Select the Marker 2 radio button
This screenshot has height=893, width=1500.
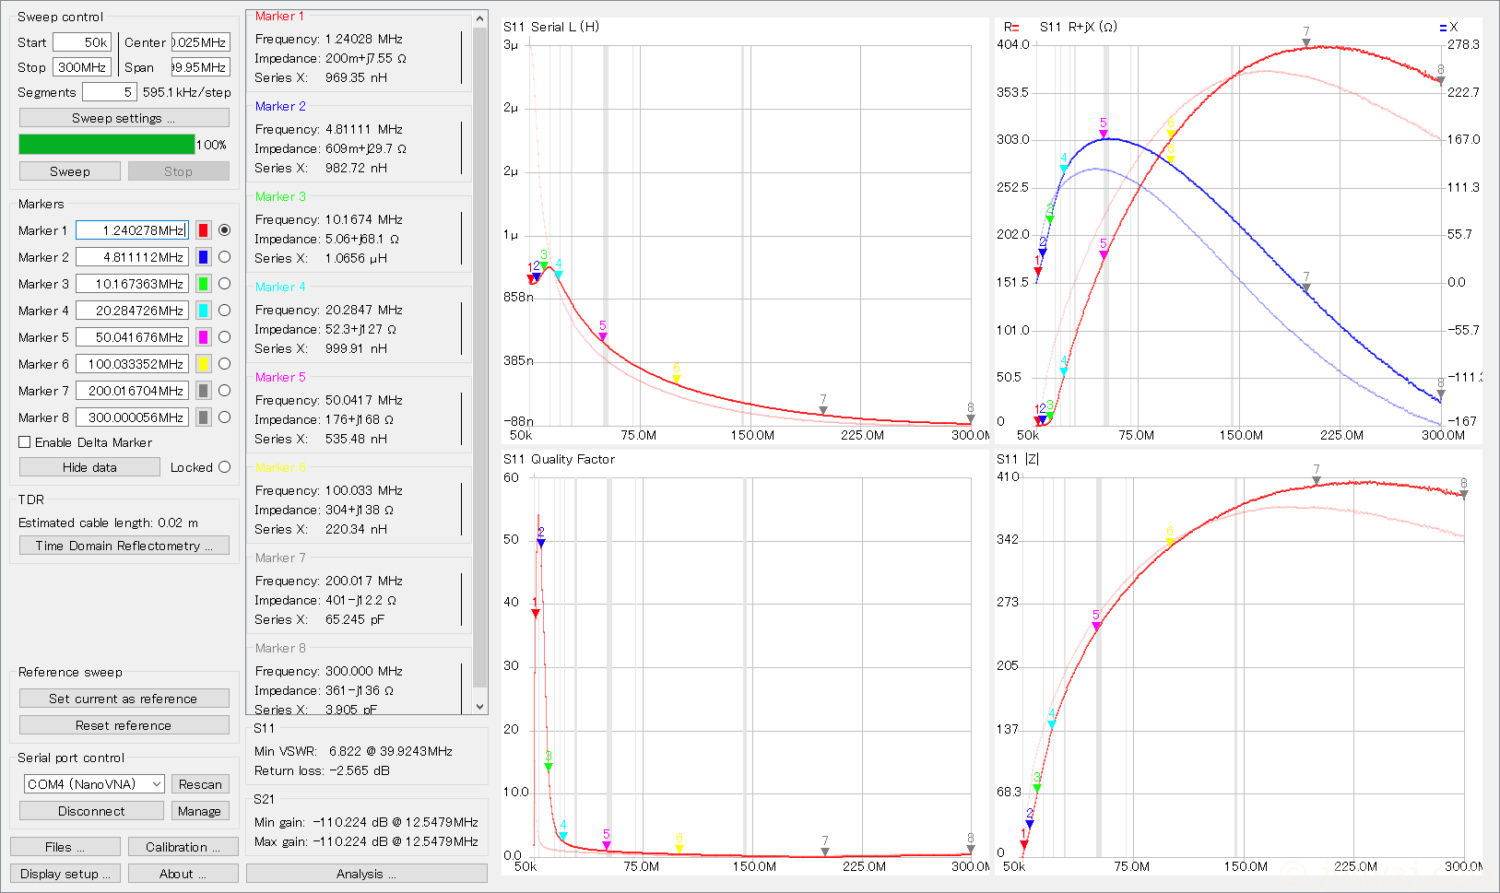(224, 257)
